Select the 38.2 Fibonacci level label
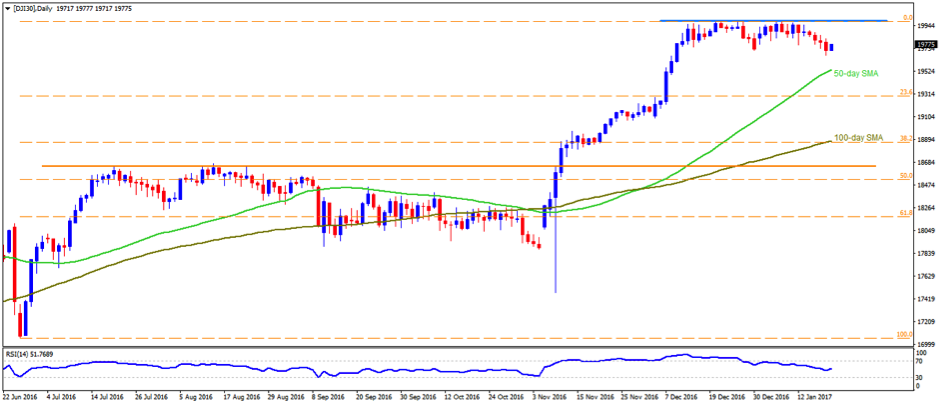This screenshot has width=942, height=406. 903,139
